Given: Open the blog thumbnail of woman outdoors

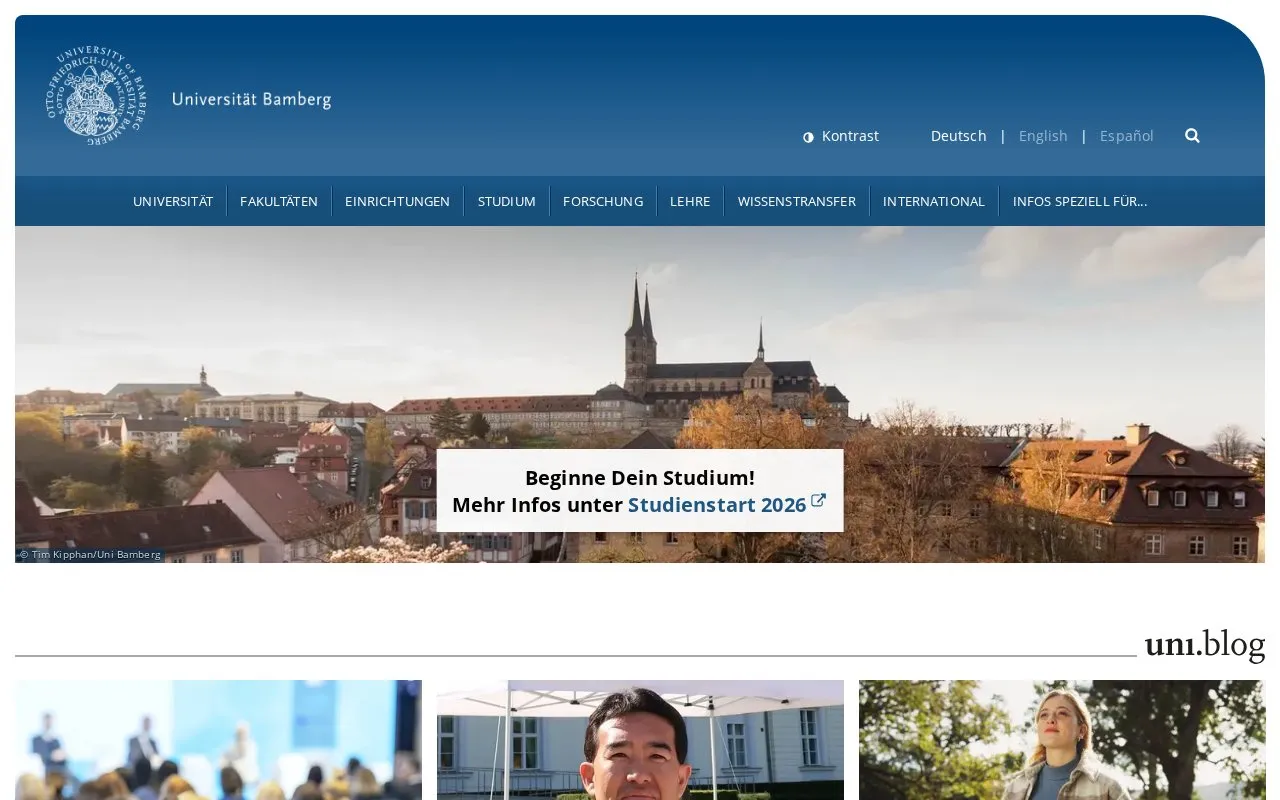Looking at the screenshot, I should [1062, 740].
